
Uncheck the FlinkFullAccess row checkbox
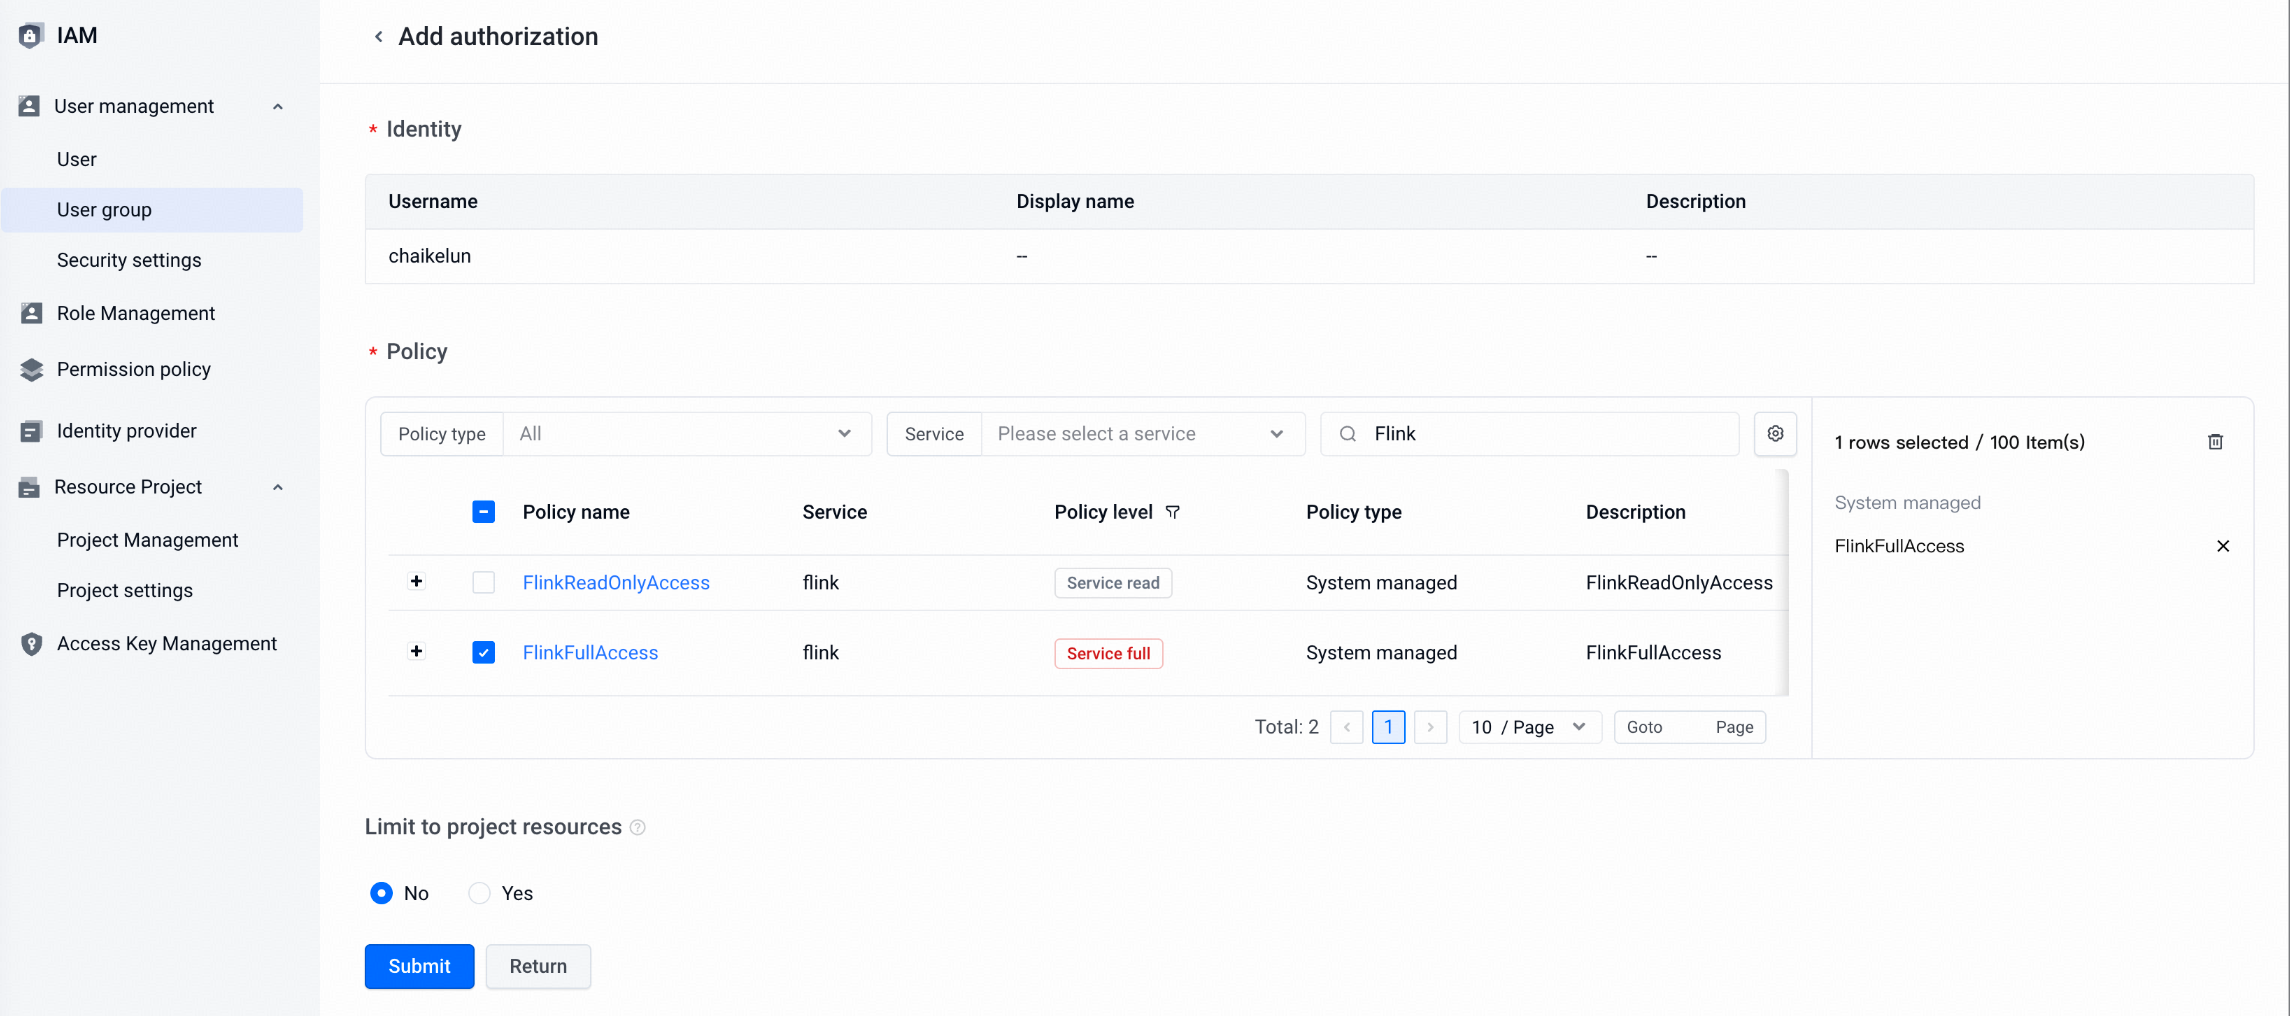tap(483, 652)
